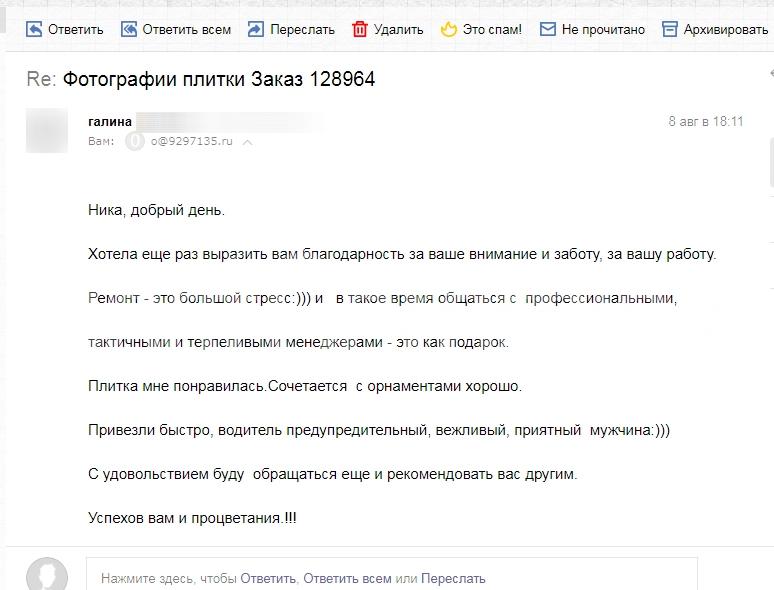Click the Forward arrow icon
Viewport: 774px width, 590px height.
tap(255, 29)
